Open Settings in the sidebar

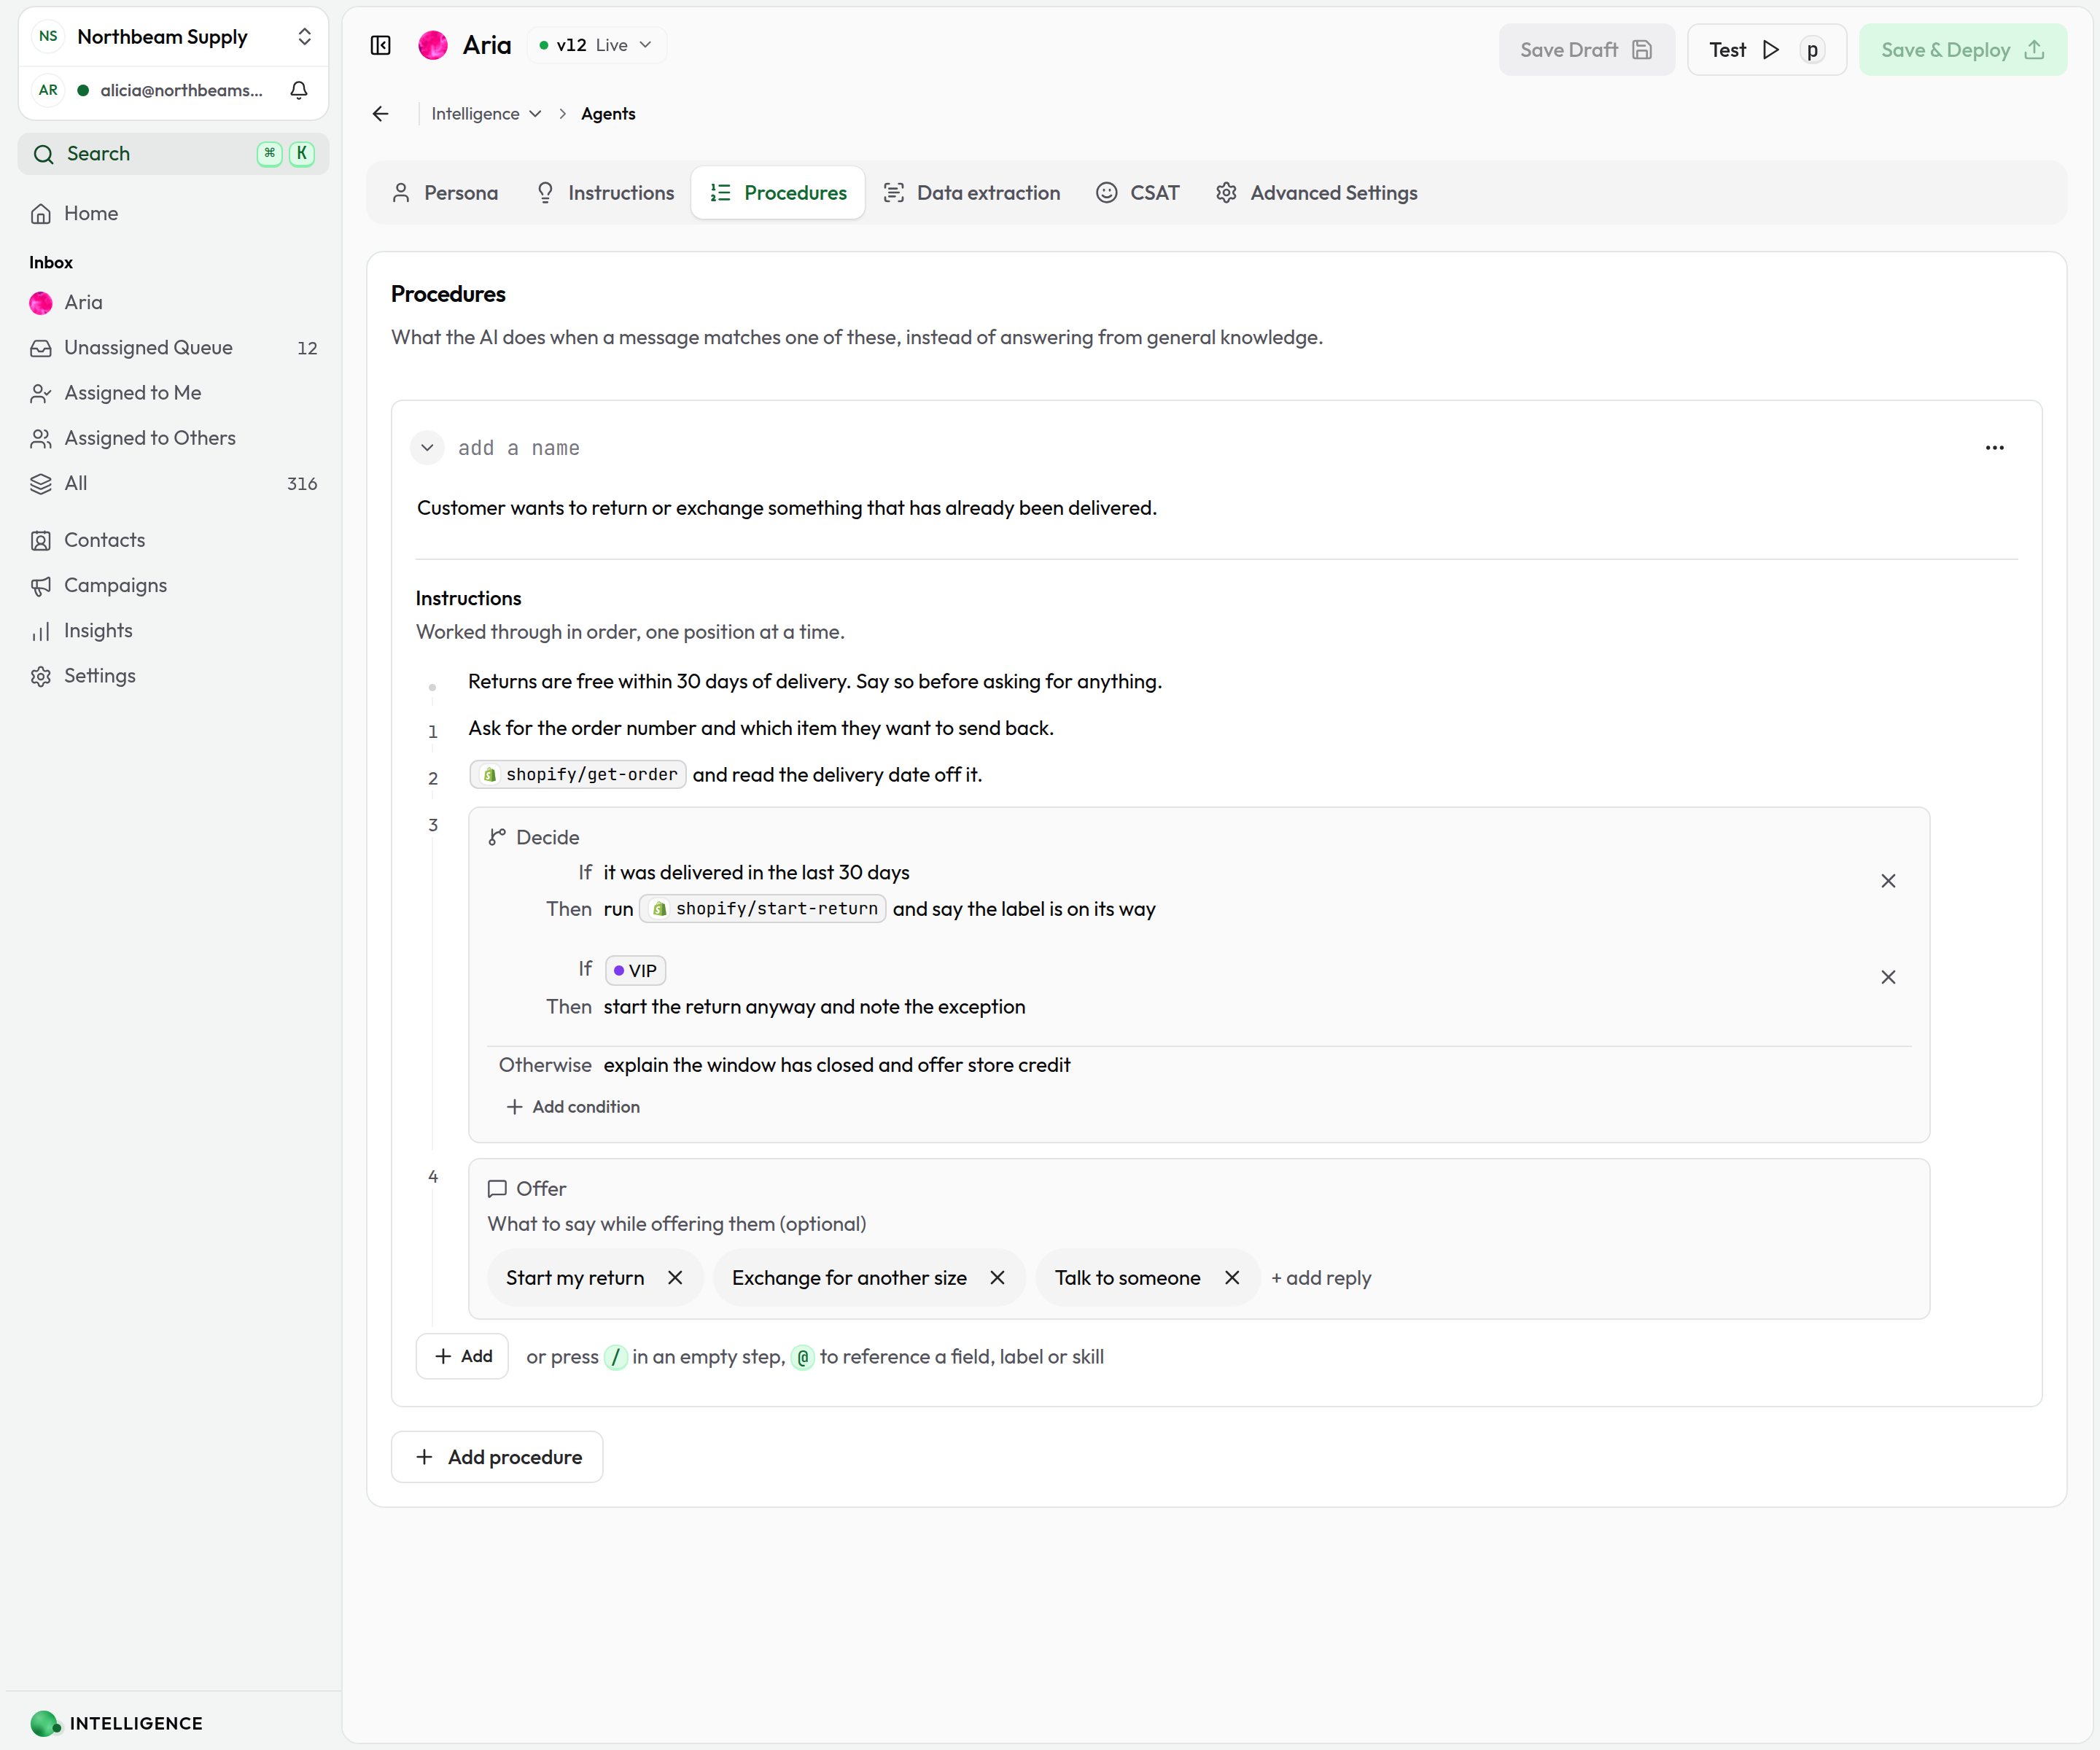pyautogui.click(x=173, y=676)
